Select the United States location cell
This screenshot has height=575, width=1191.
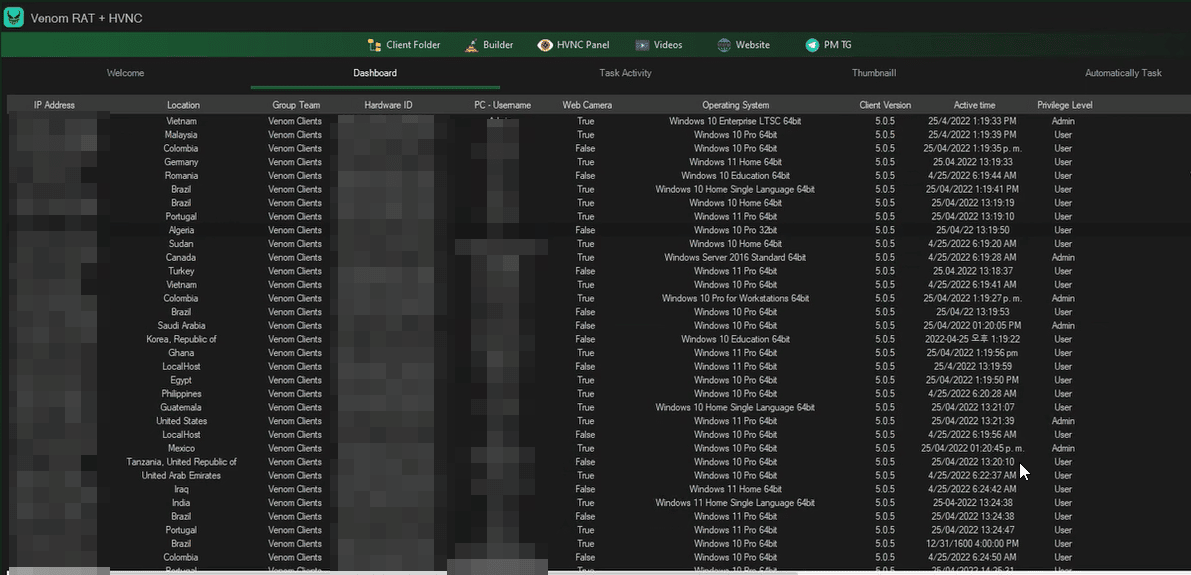coord(182,421)
